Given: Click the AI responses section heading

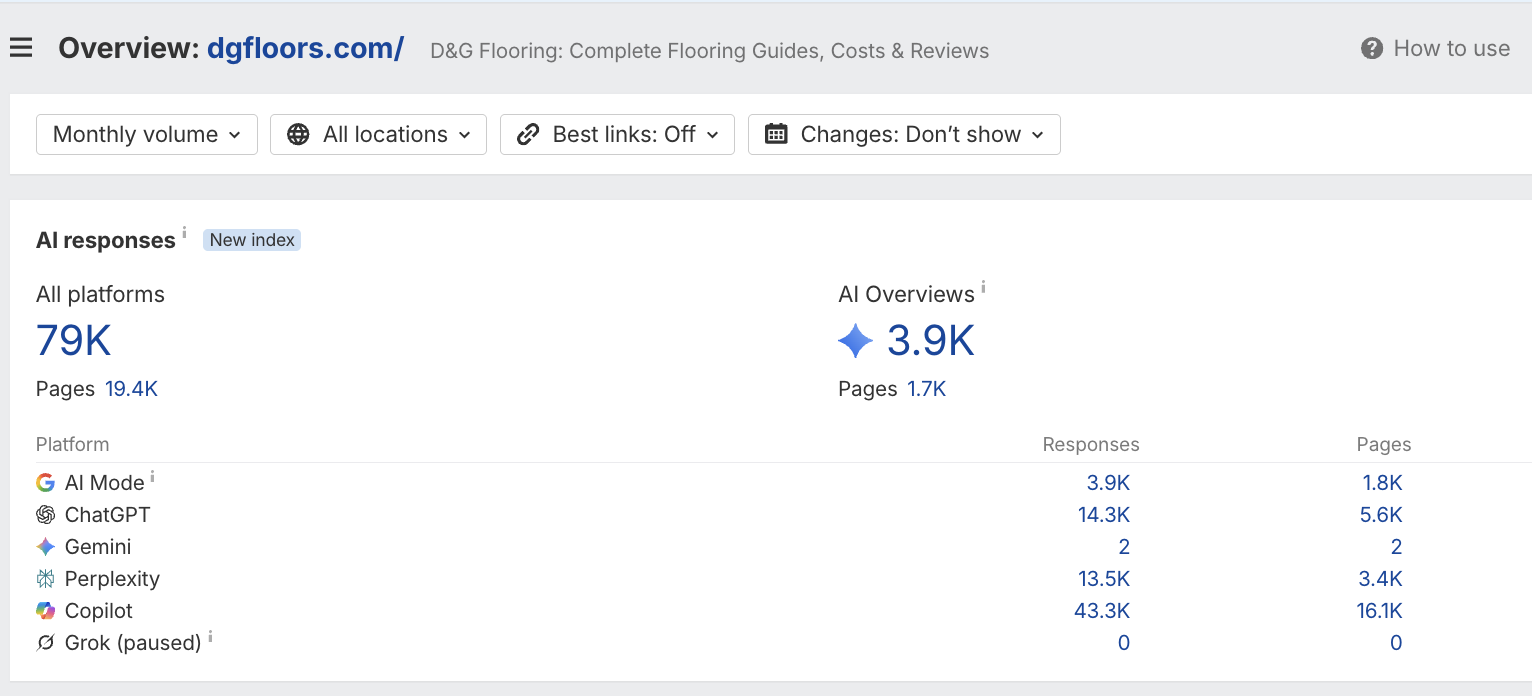Looking at the screenshot, I should coord(106,240).
